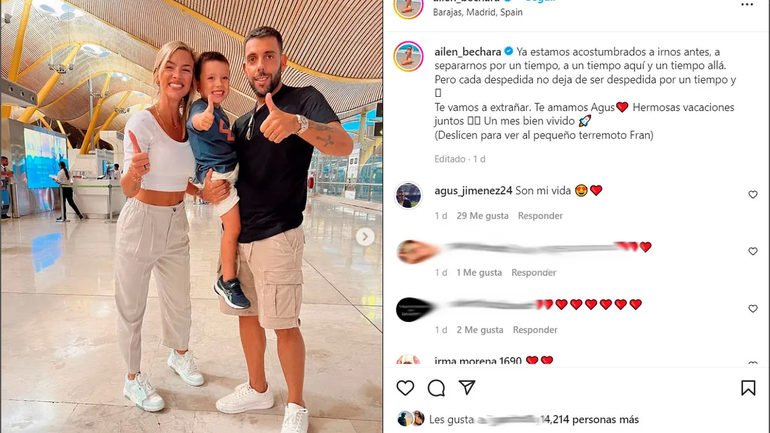This screenshot has height=433, width=770.
Task: Open Barajas, Madrid, Spain location
Action: click(x=477, y=12)
